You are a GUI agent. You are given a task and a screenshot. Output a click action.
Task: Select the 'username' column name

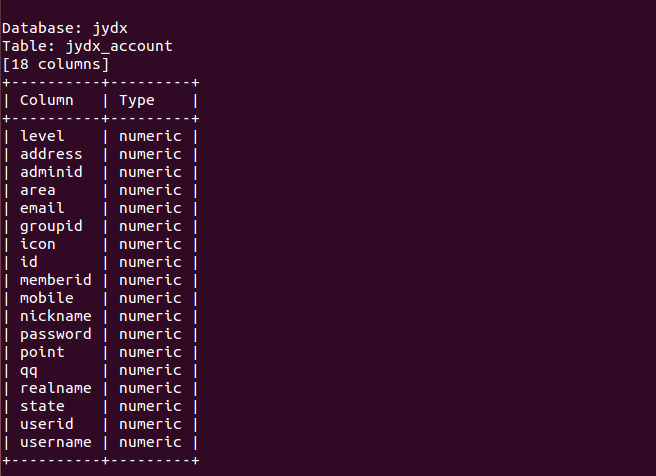point(56,442)
